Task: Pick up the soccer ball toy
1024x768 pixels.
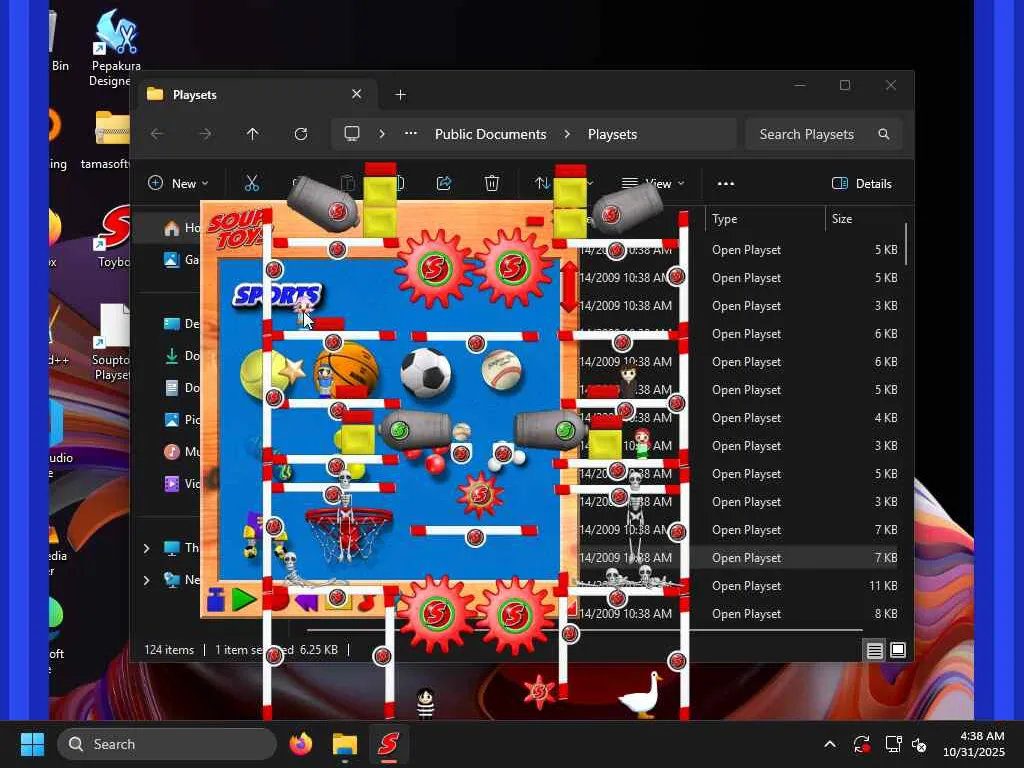Action: tap(426, 372)
